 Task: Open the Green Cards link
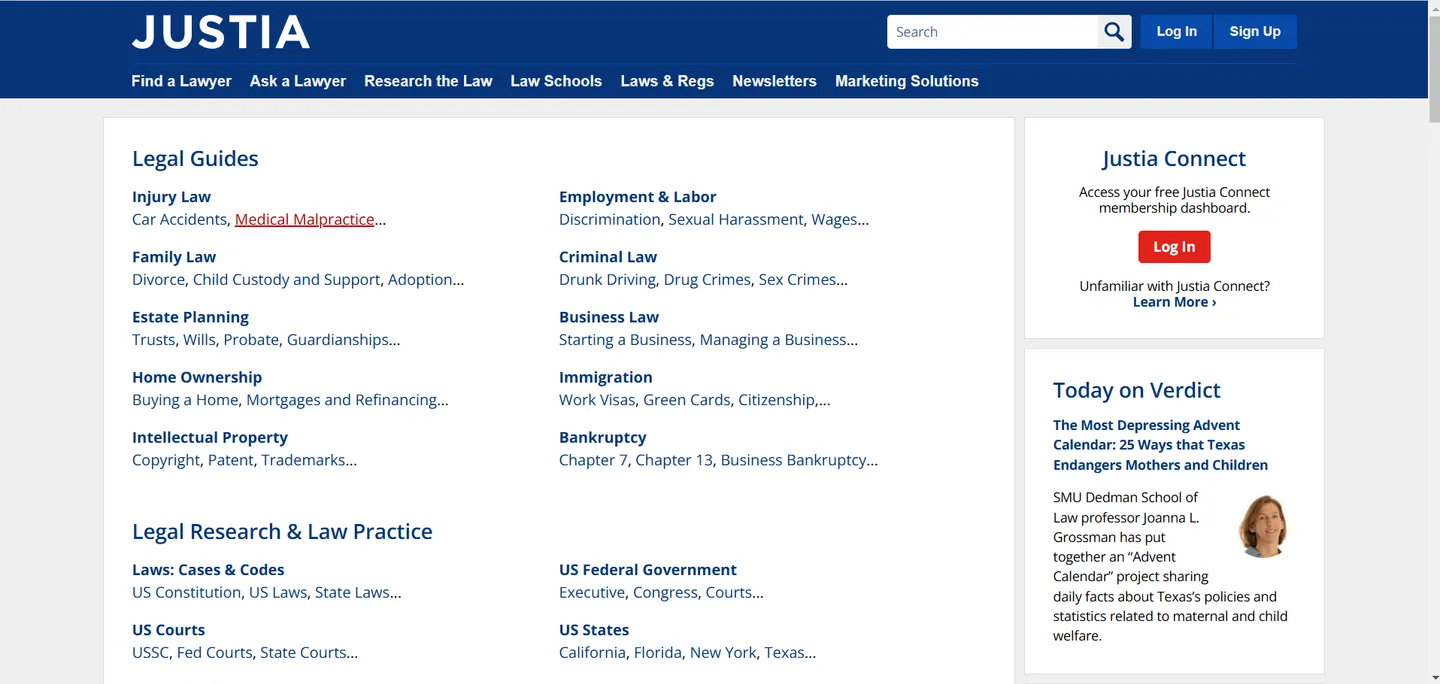686,399
